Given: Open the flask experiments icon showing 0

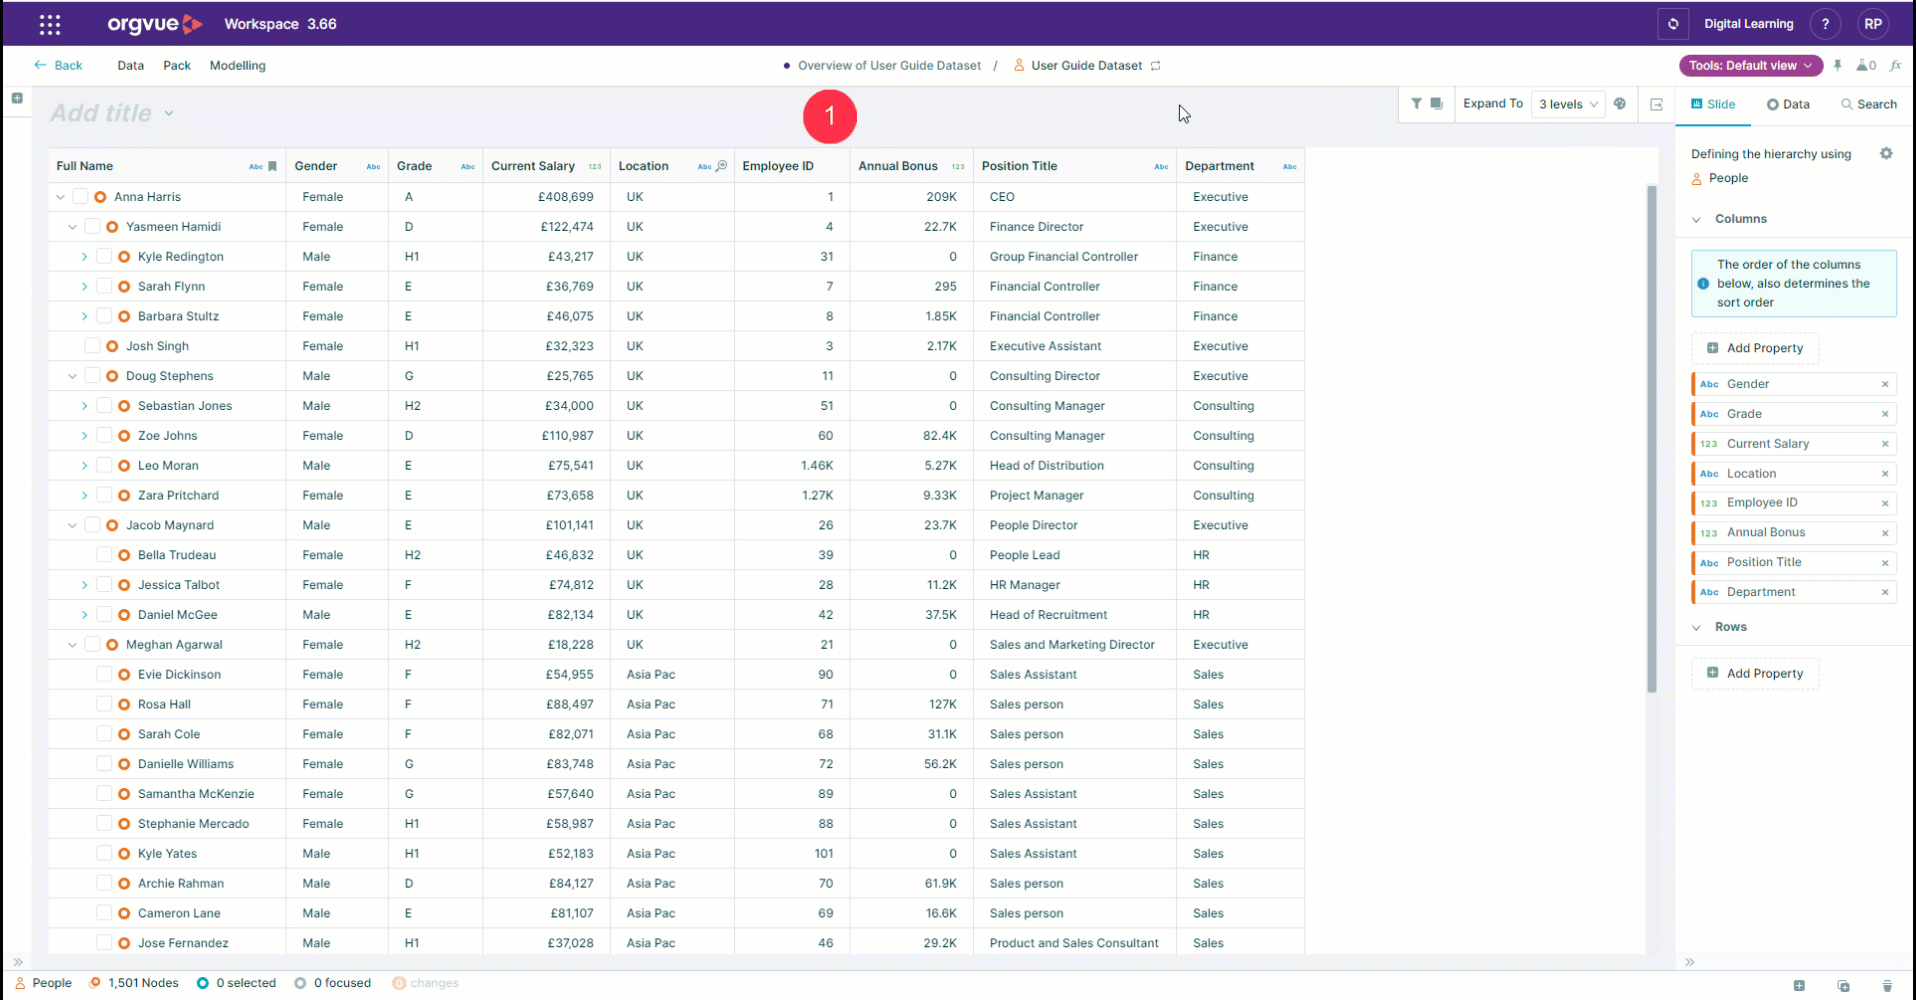Looking at the screenshot, I should (1866, 65).
